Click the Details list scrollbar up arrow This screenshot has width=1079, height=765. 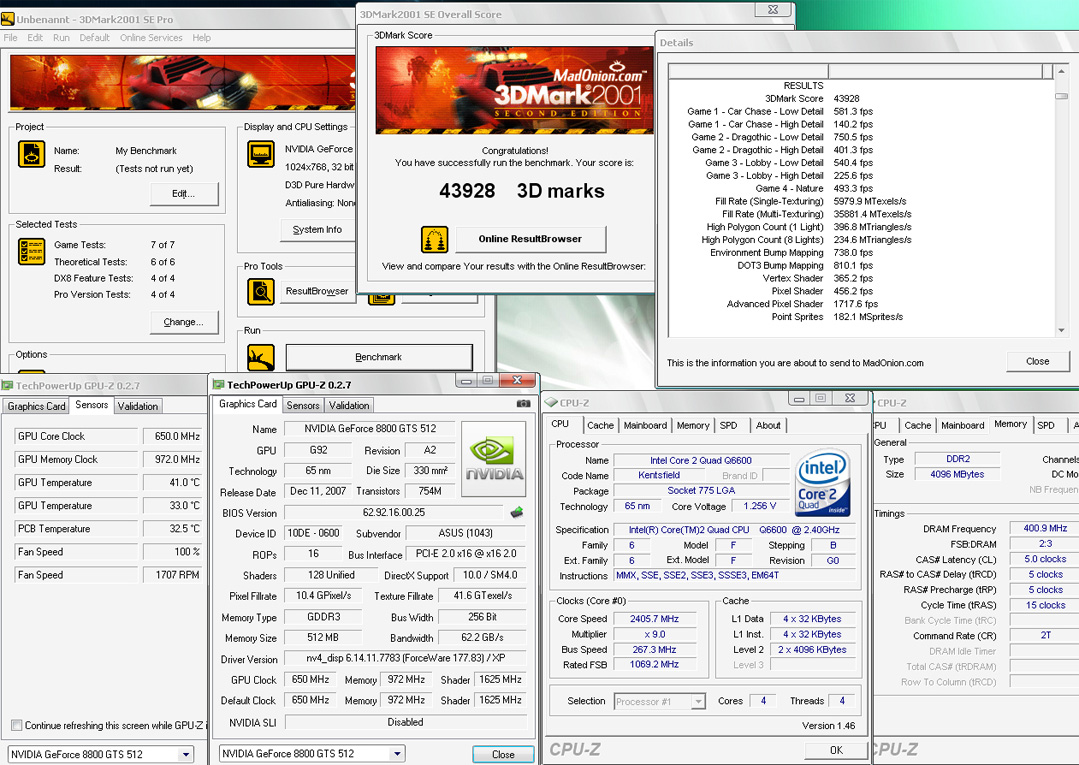tap(1060, 72)
